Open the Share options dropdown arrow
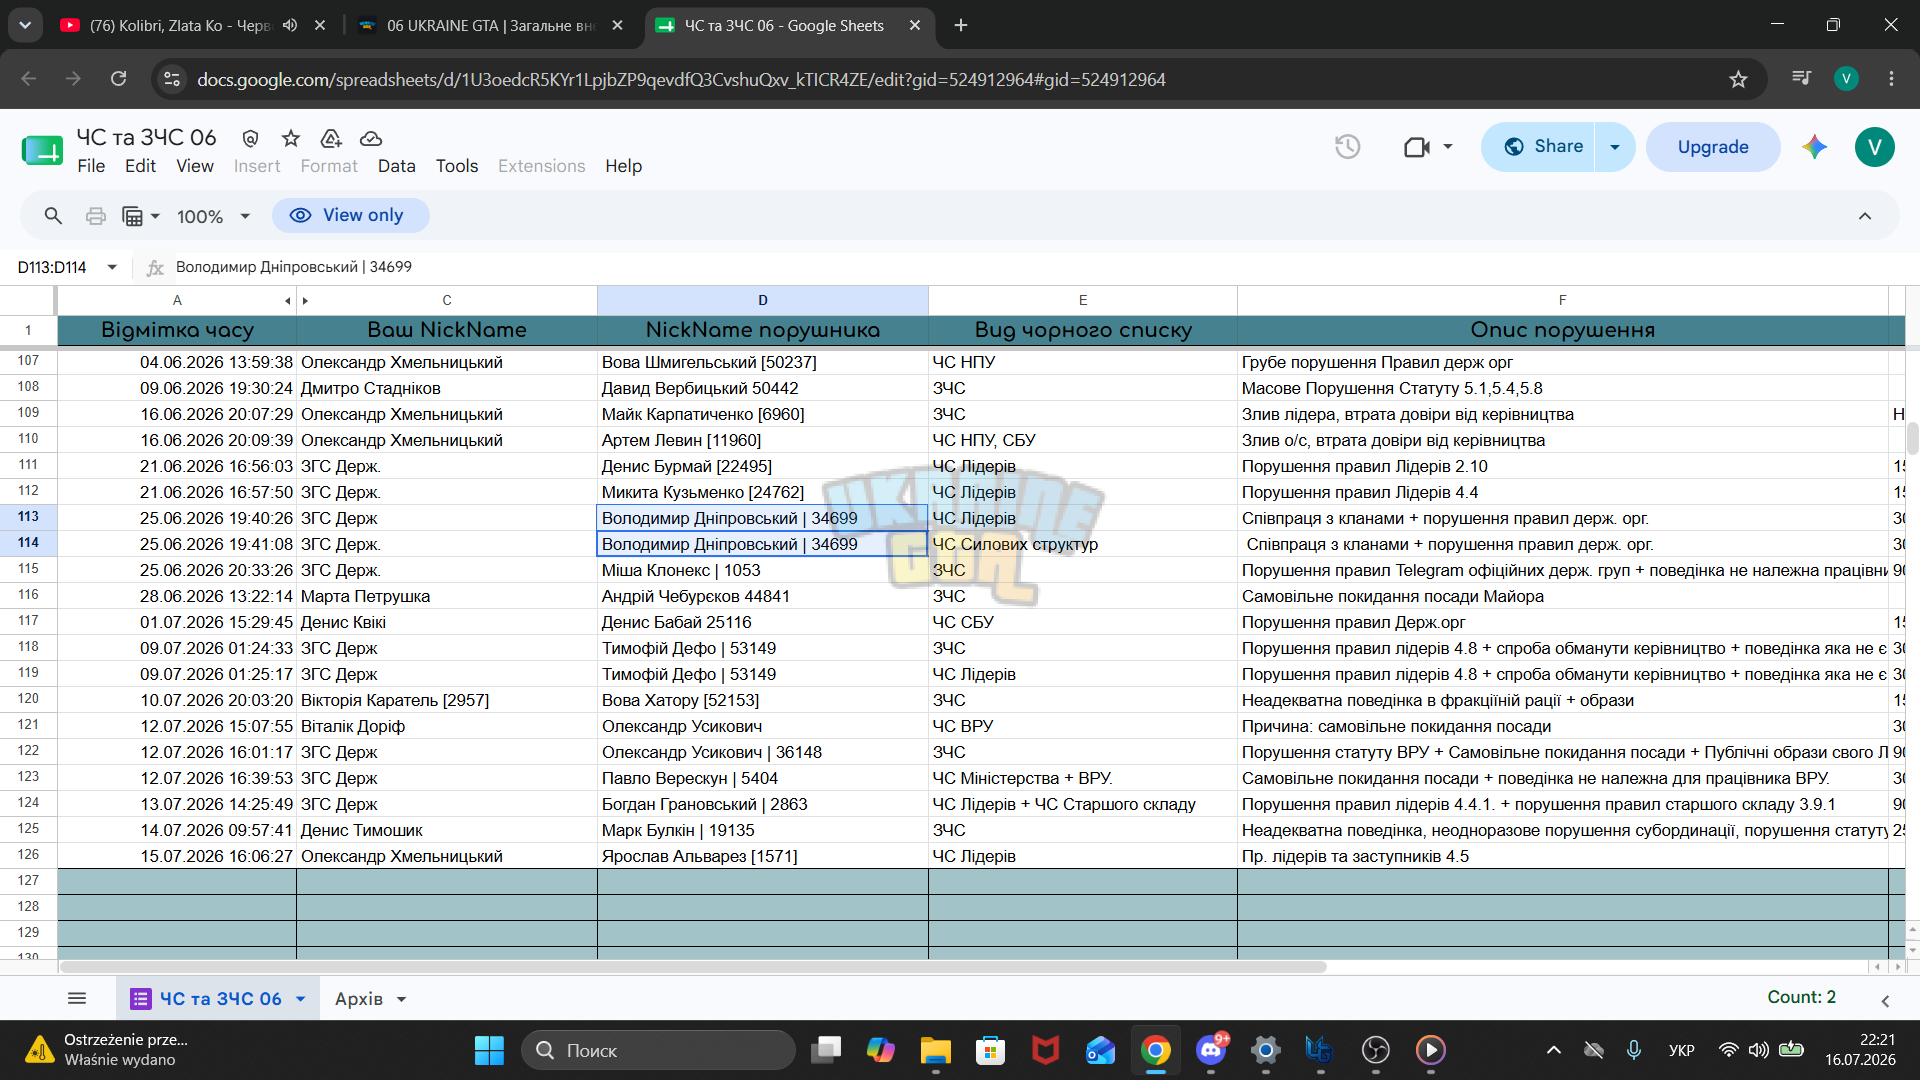 coord(1614,147)
